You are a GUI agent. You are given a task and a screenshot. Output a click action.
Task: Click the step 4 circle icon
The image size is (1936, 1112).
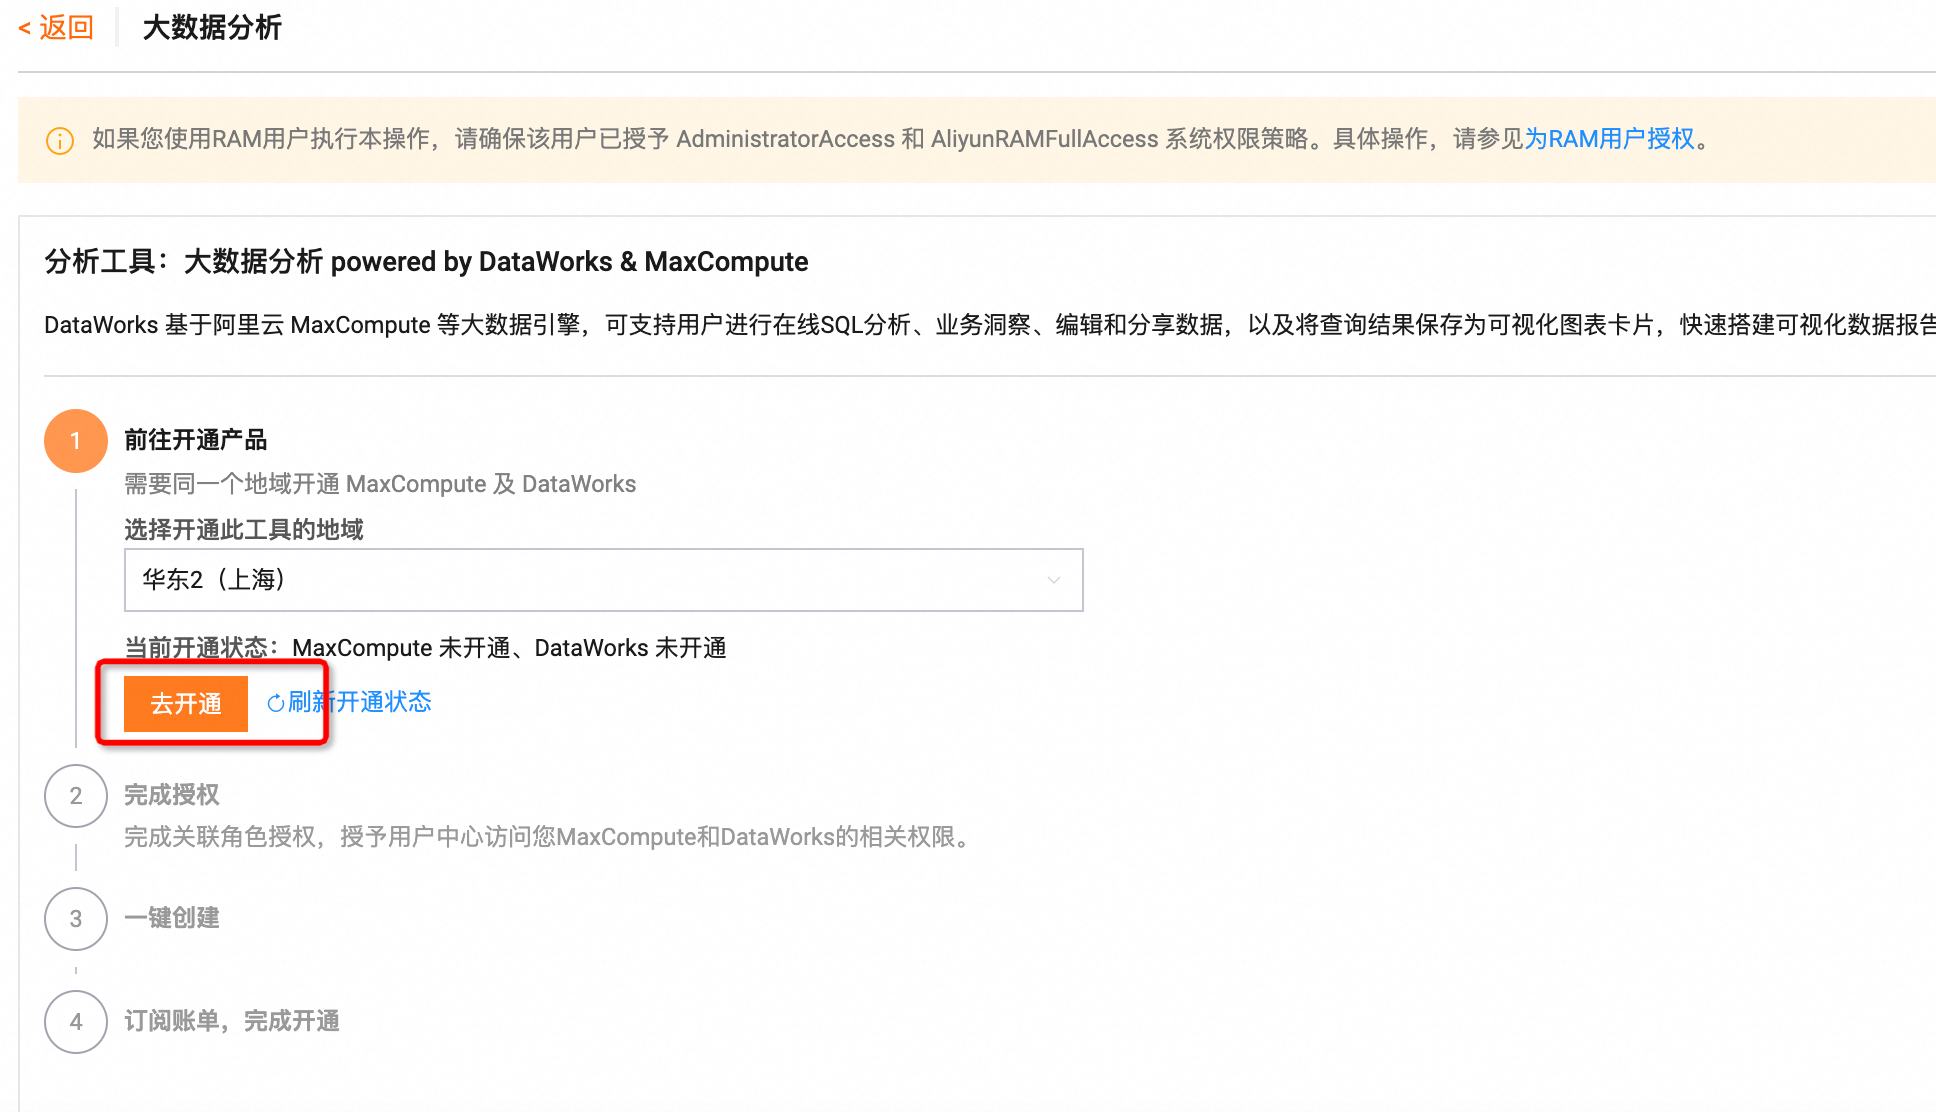(76, 1022)
